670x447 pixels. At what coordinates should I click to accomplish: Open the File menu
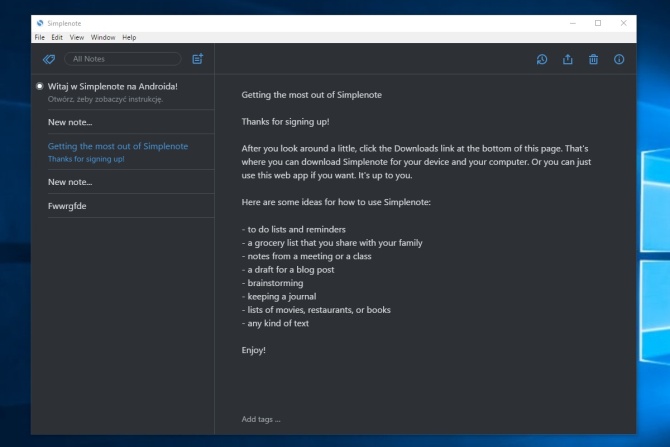point(40,37)
